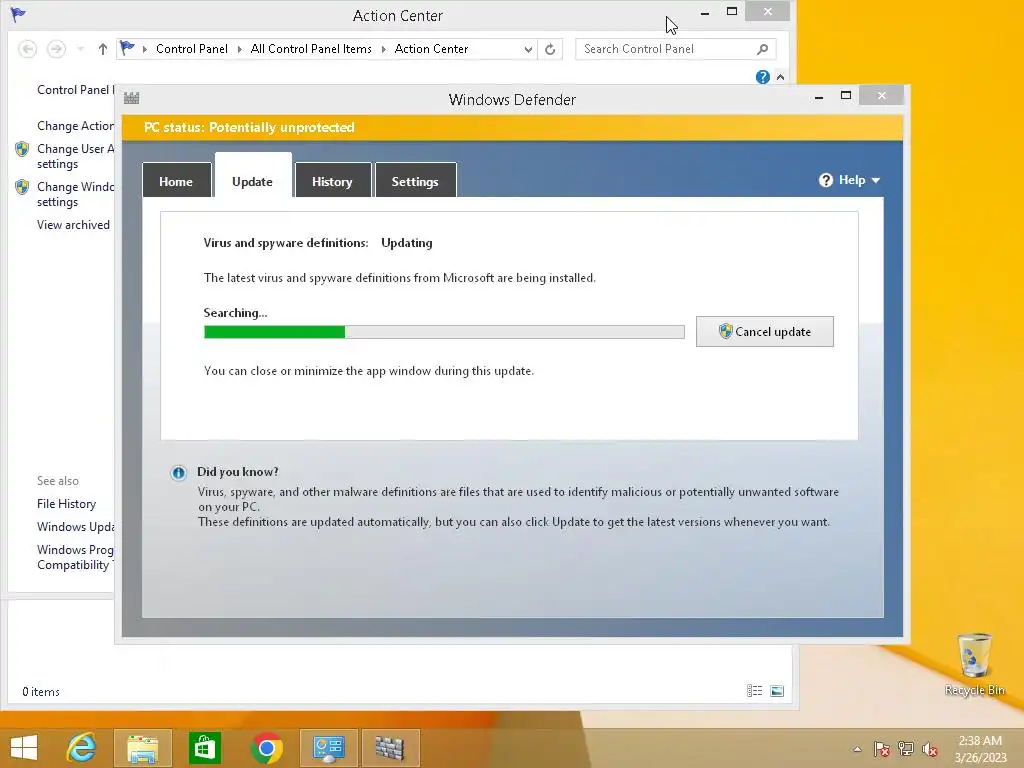Switch to large icons view in Action Center window

click(777, 691)
